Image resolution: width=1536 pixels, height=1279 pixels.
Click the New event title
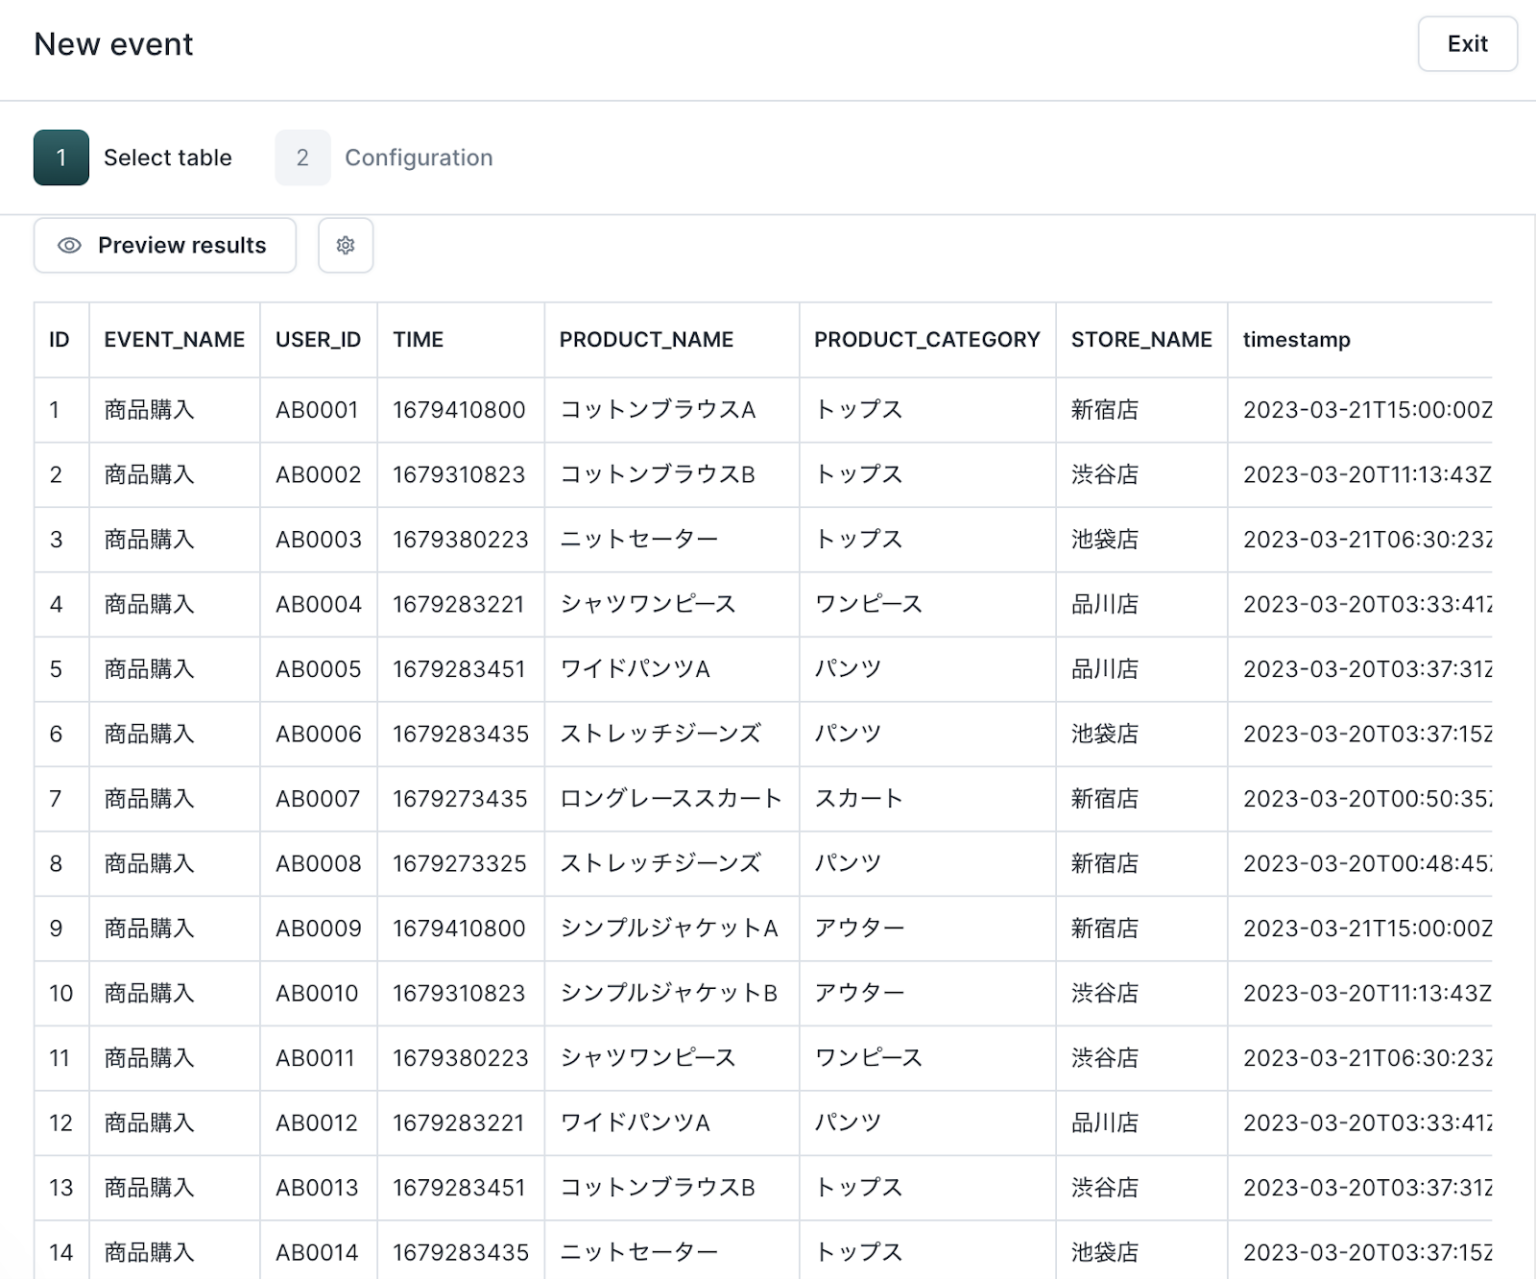[113, 43]
